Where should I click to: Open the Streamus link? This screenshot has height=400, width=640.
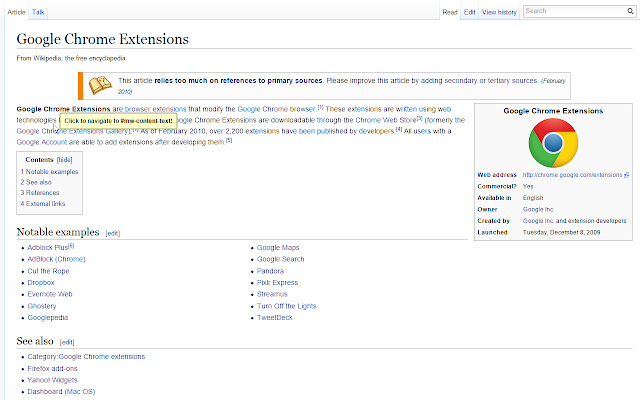[x=272, y=294]
